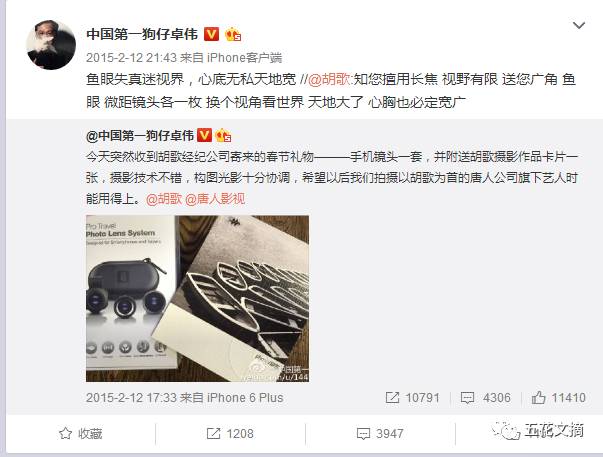Open the @胡歌 mention in the quoted post

(164, 199)
